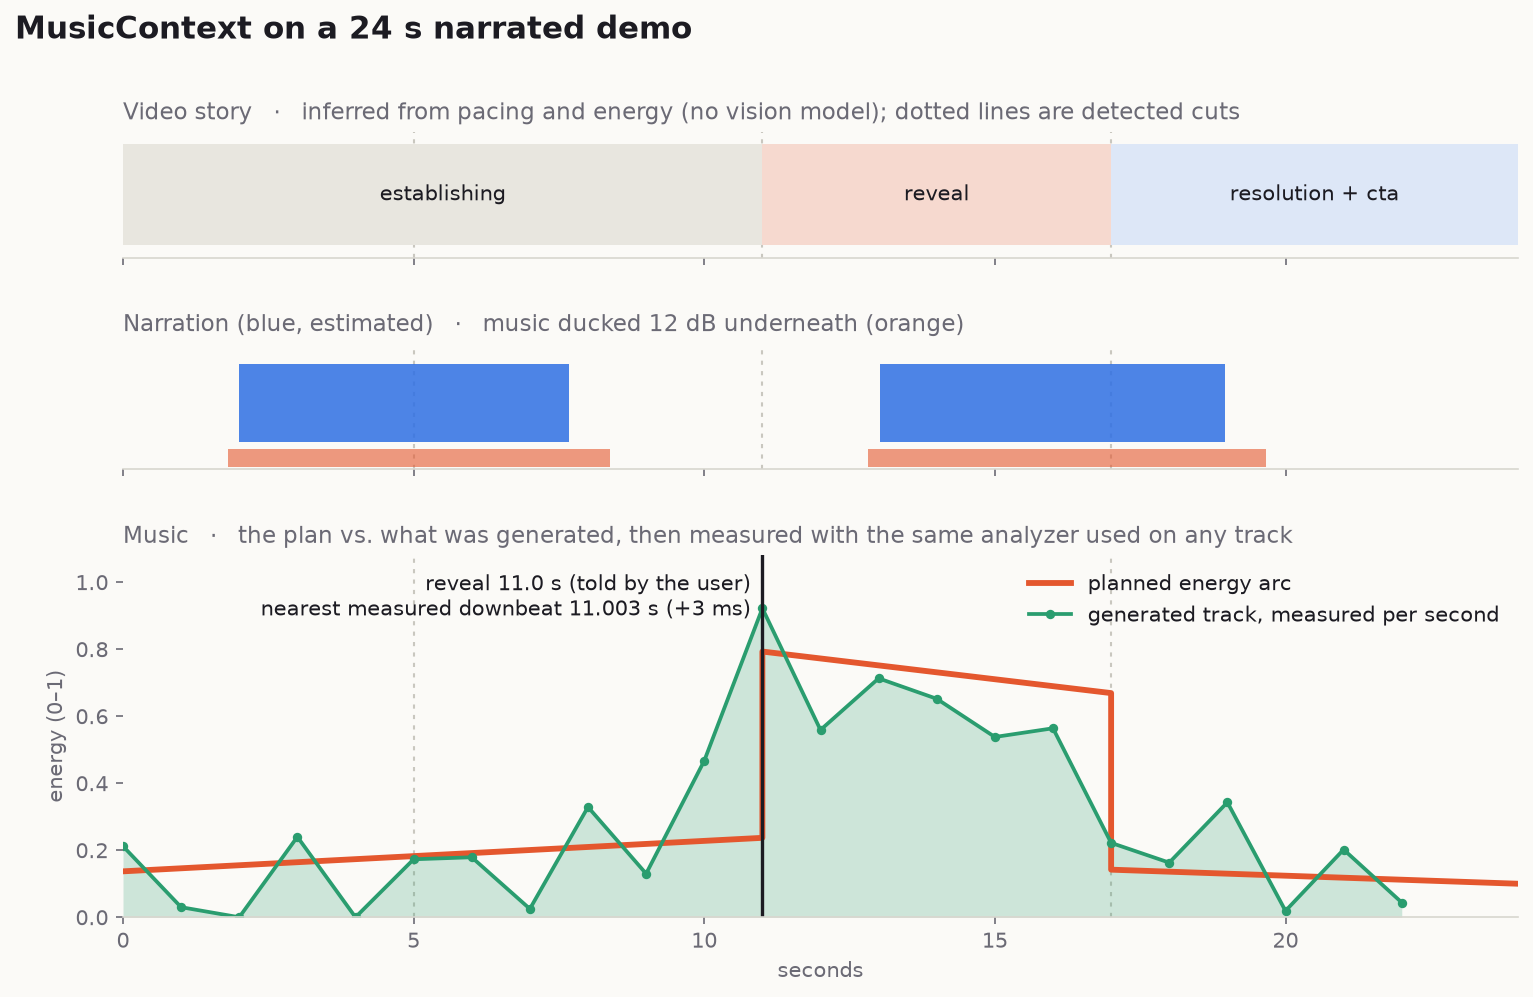Click the orange ducking bar under the earlier narration
The height and width of the screenshot is (997, 1533).
point(419,458)
